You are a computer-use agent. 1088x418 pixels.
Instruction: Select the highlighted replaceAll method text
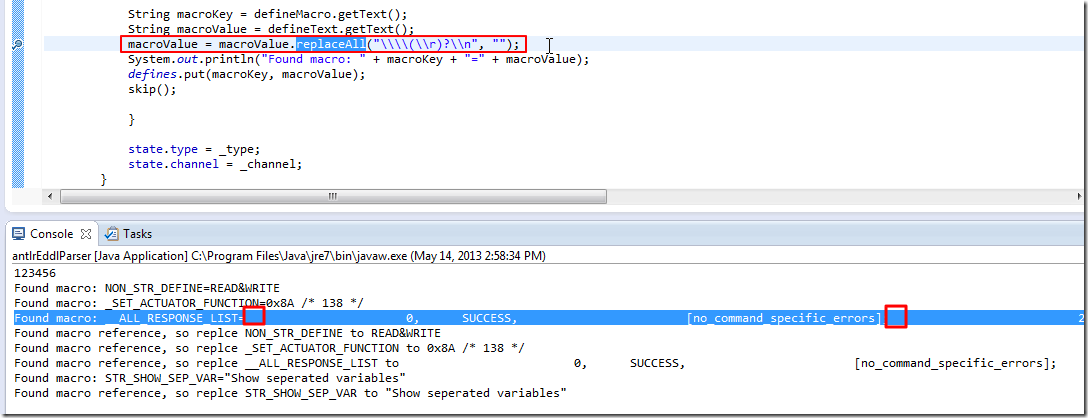[331, 44]
